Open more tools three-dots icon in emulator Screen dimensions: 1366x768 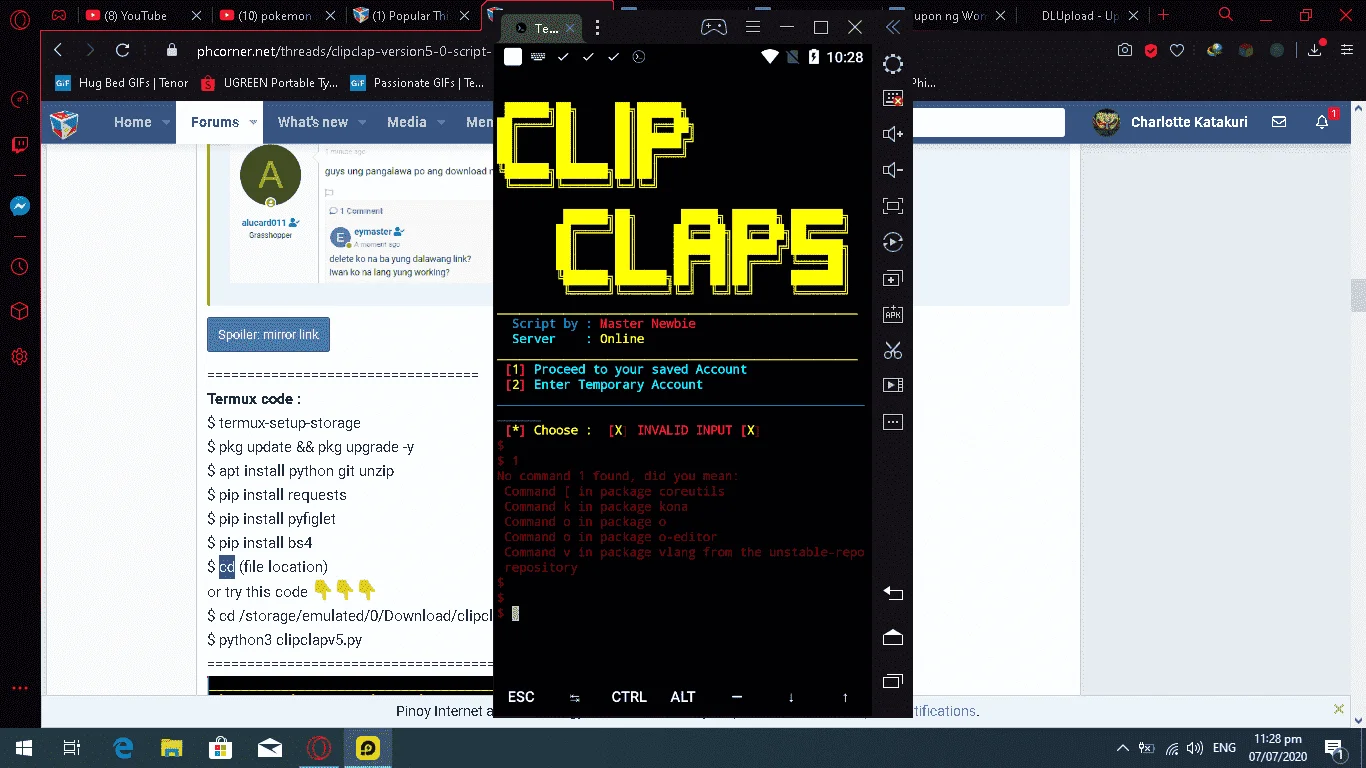(893, 421)
